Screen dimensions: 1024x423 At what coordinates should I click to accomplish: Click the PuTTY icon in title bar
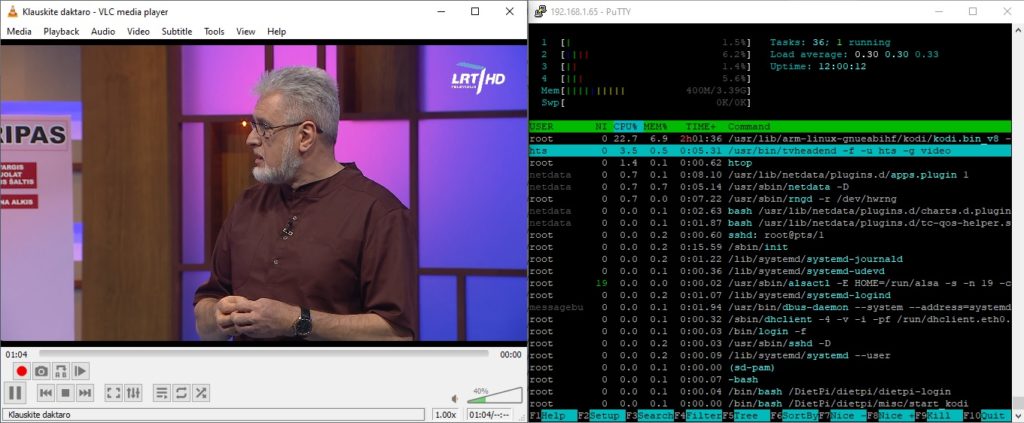tap(541, 12)
